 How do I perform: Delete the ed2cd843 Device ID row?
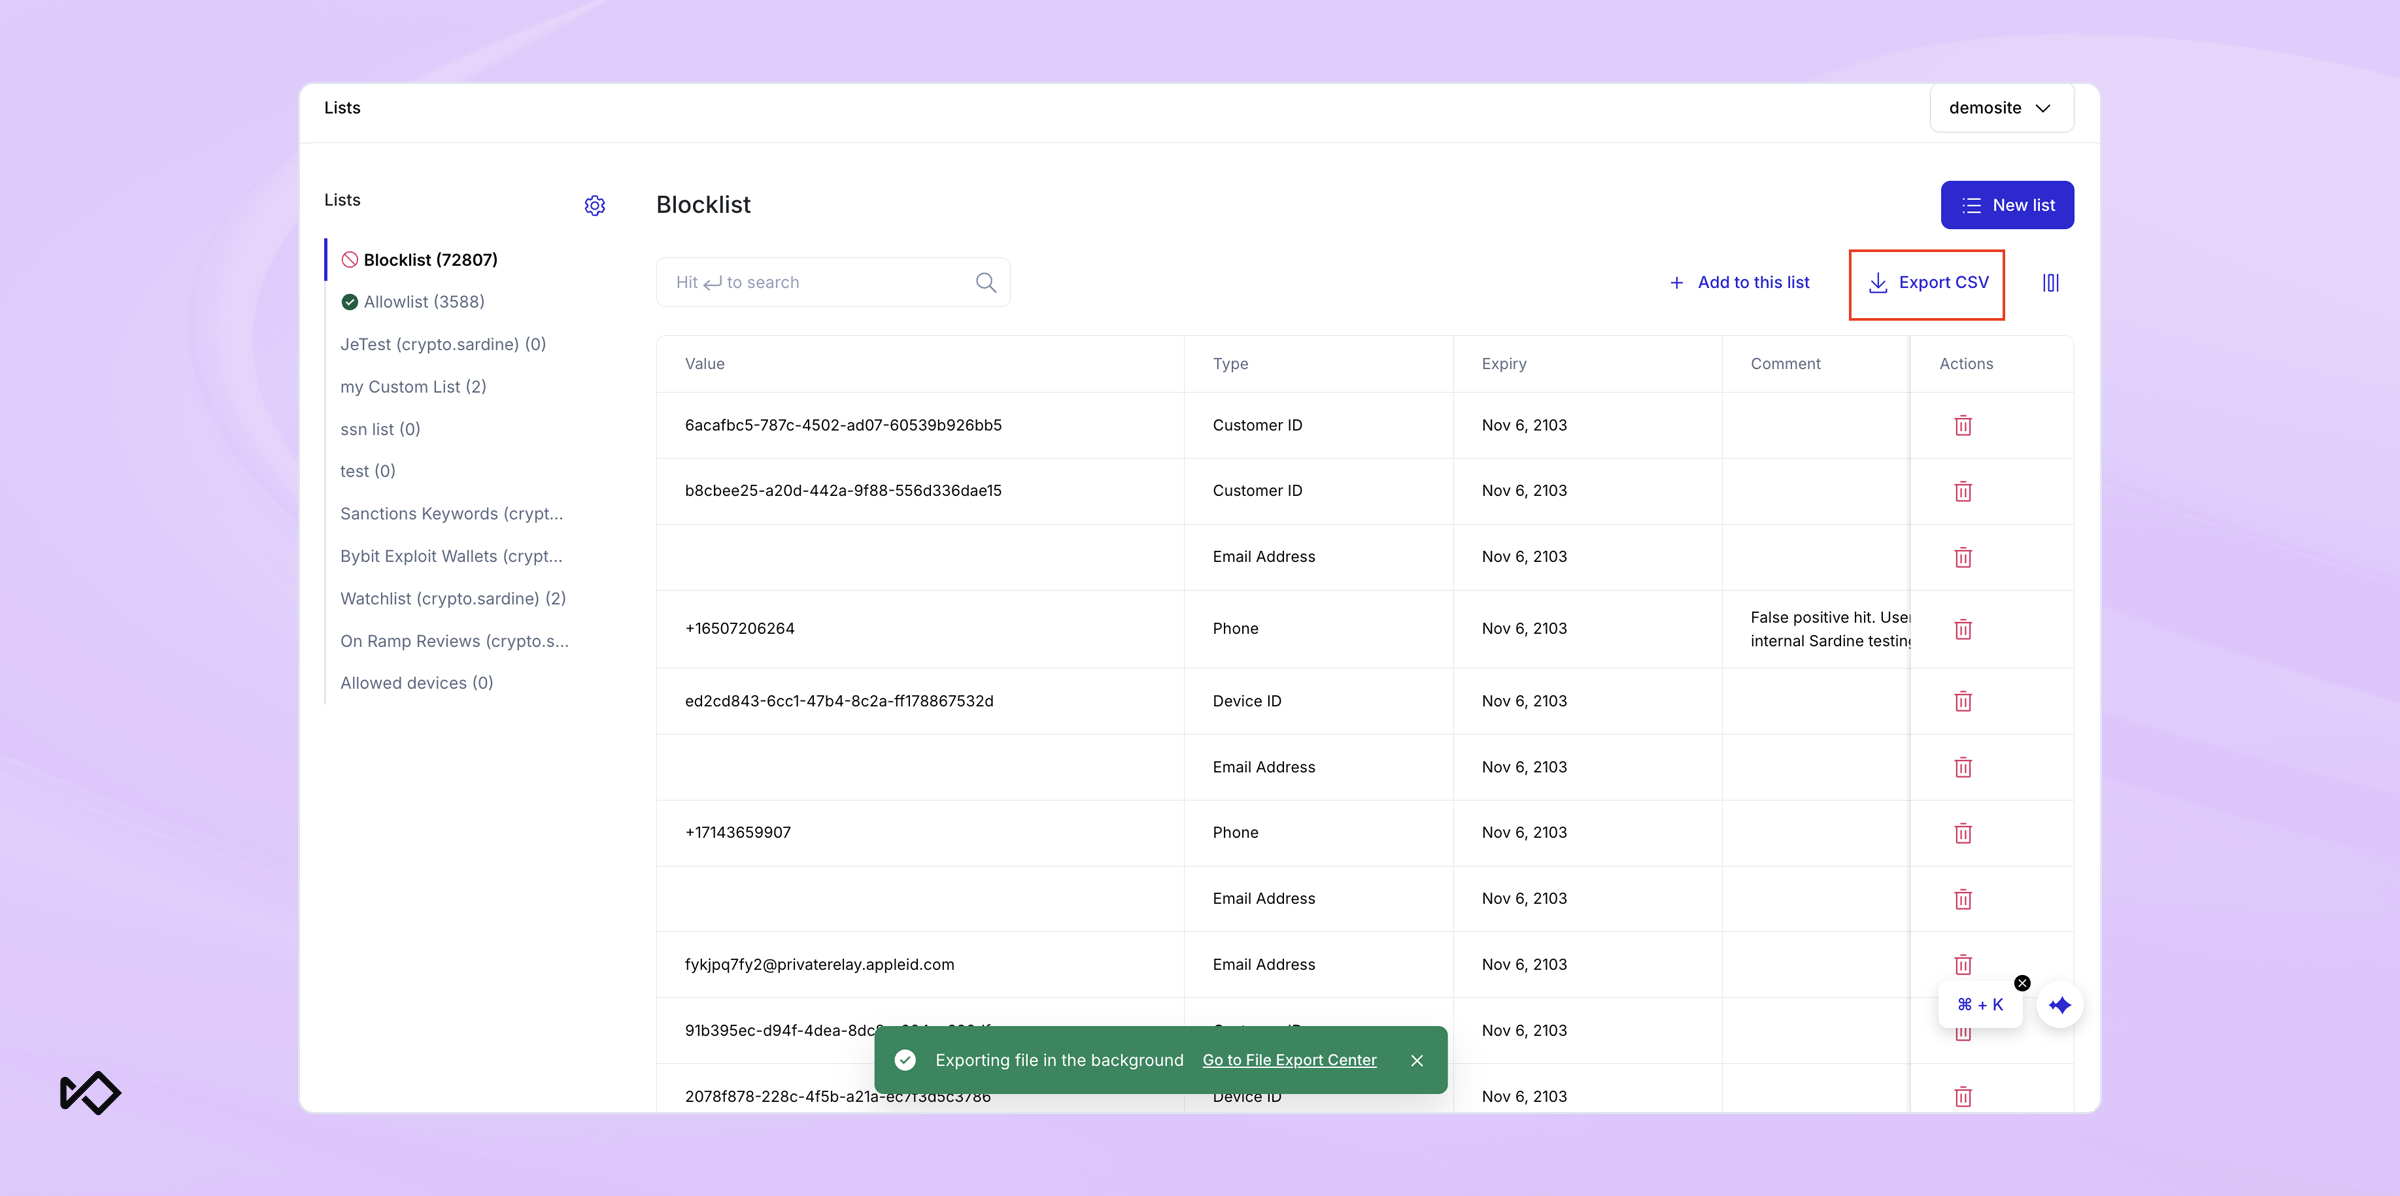[1963, 701]
